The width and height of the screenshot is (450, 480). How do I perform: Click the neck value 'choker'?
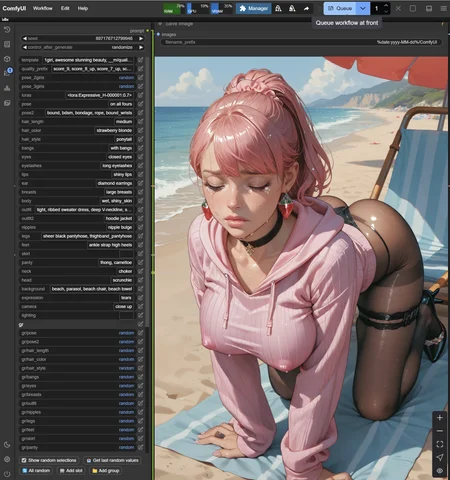click(x=125, y=271)
